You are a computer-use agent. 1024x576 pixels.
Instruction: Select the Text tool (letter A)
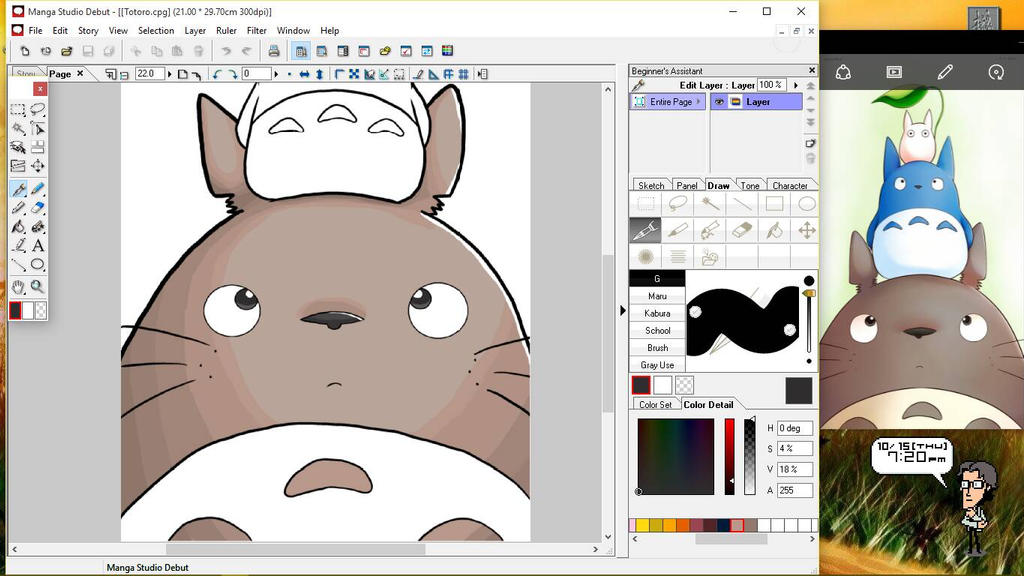point(38,246)
